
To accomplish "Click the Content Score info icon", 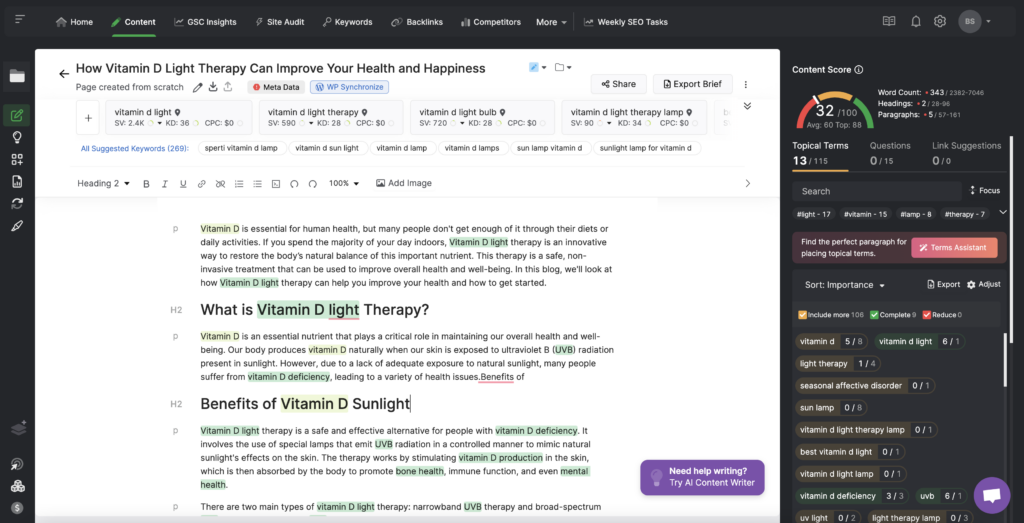I will pyautogui.click(x=859, y=70).
